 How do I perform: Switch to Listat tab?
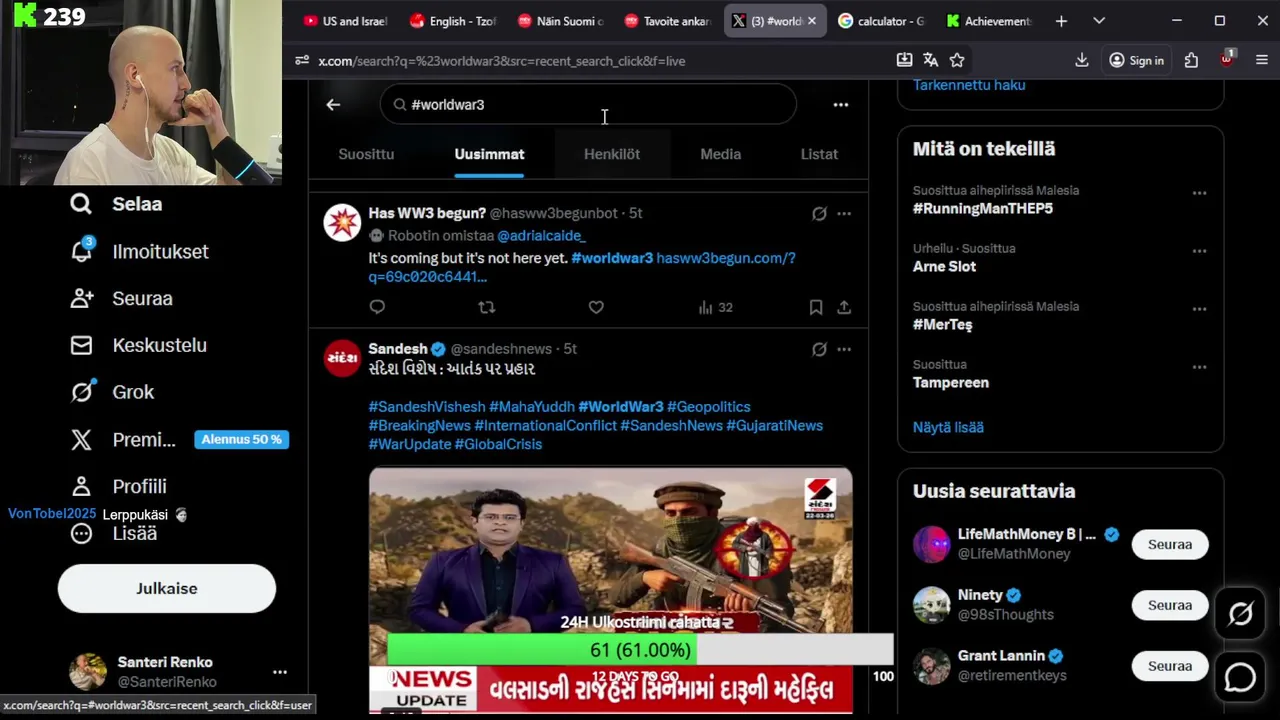pyautogui.click(x=819, y=154)
